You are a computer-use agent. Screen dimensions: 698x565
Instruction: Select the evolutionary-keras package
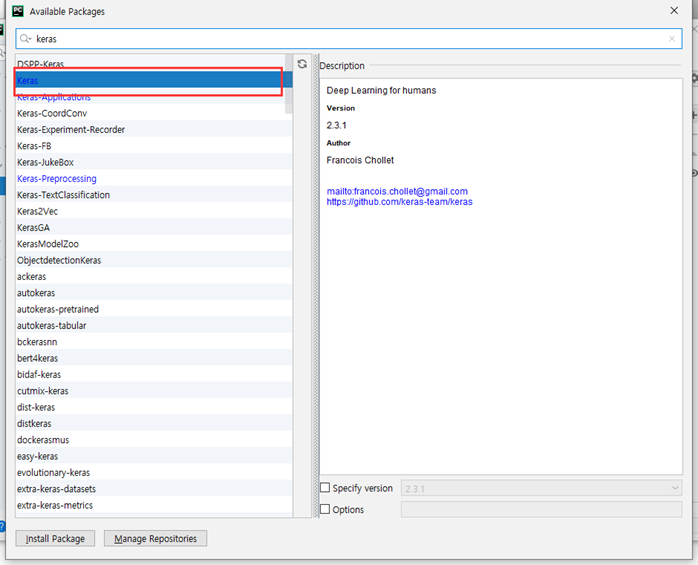pos(154,472)
